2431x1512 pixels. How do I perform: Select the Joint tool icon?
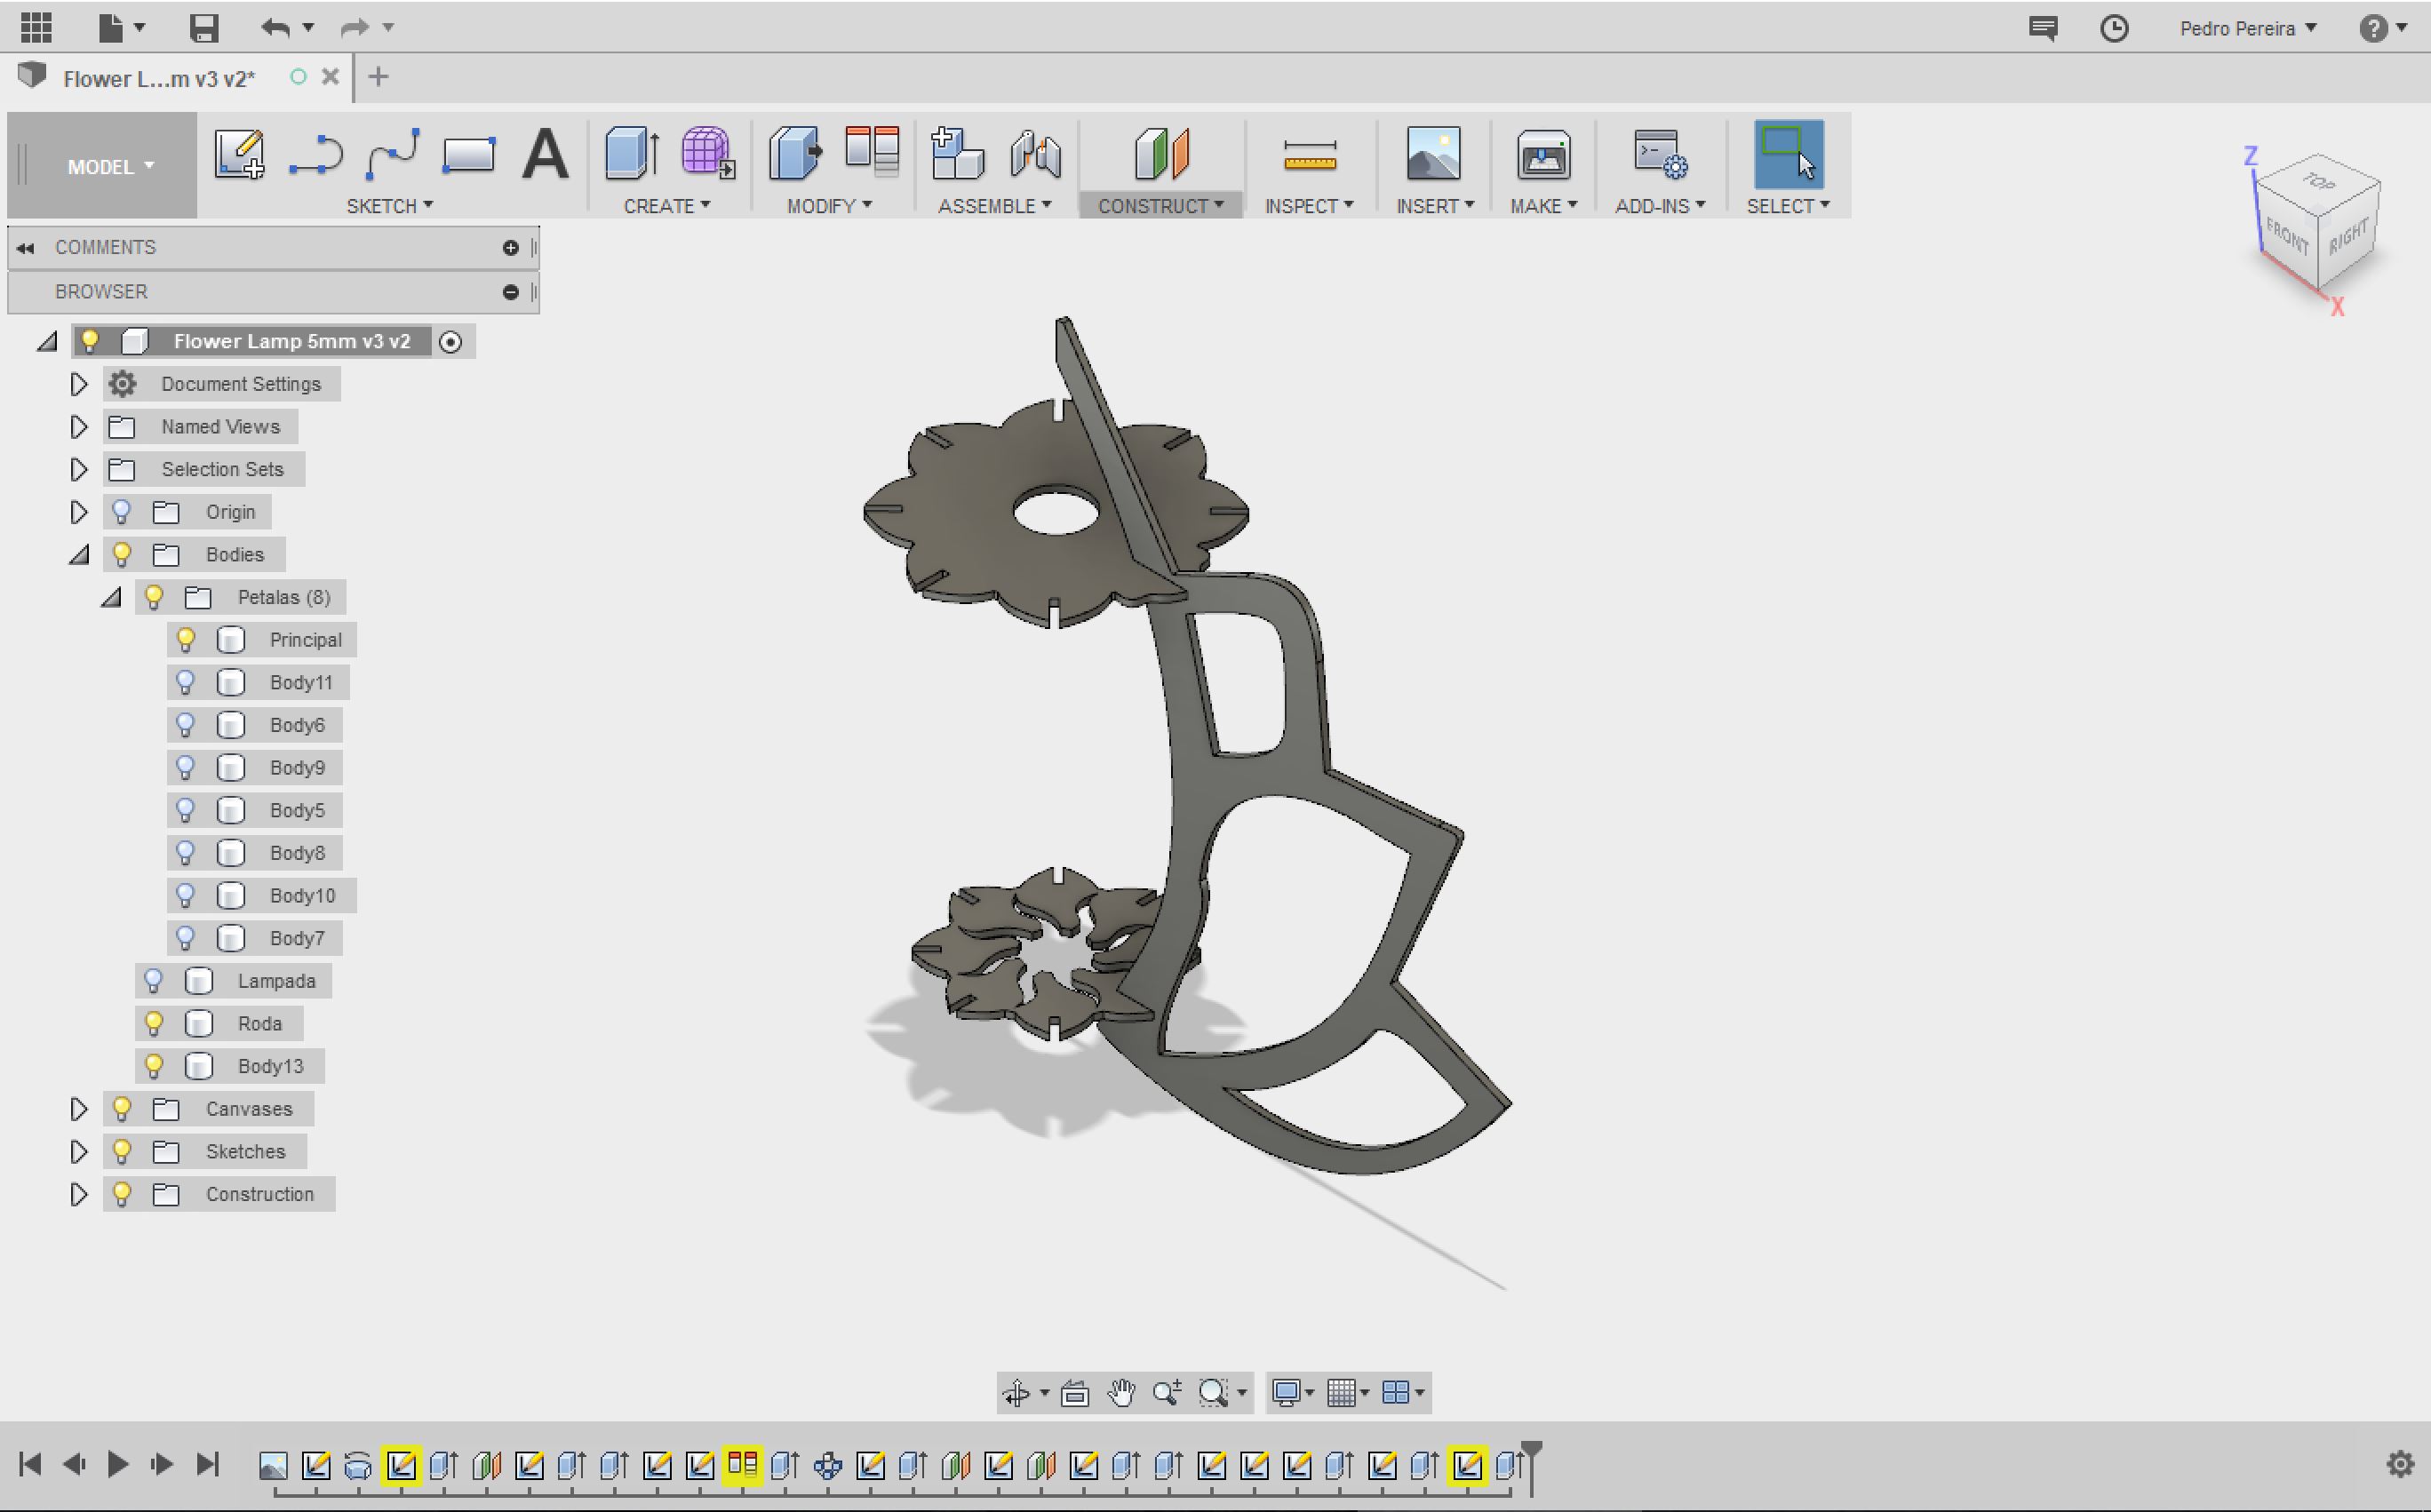pos(1035,155)
